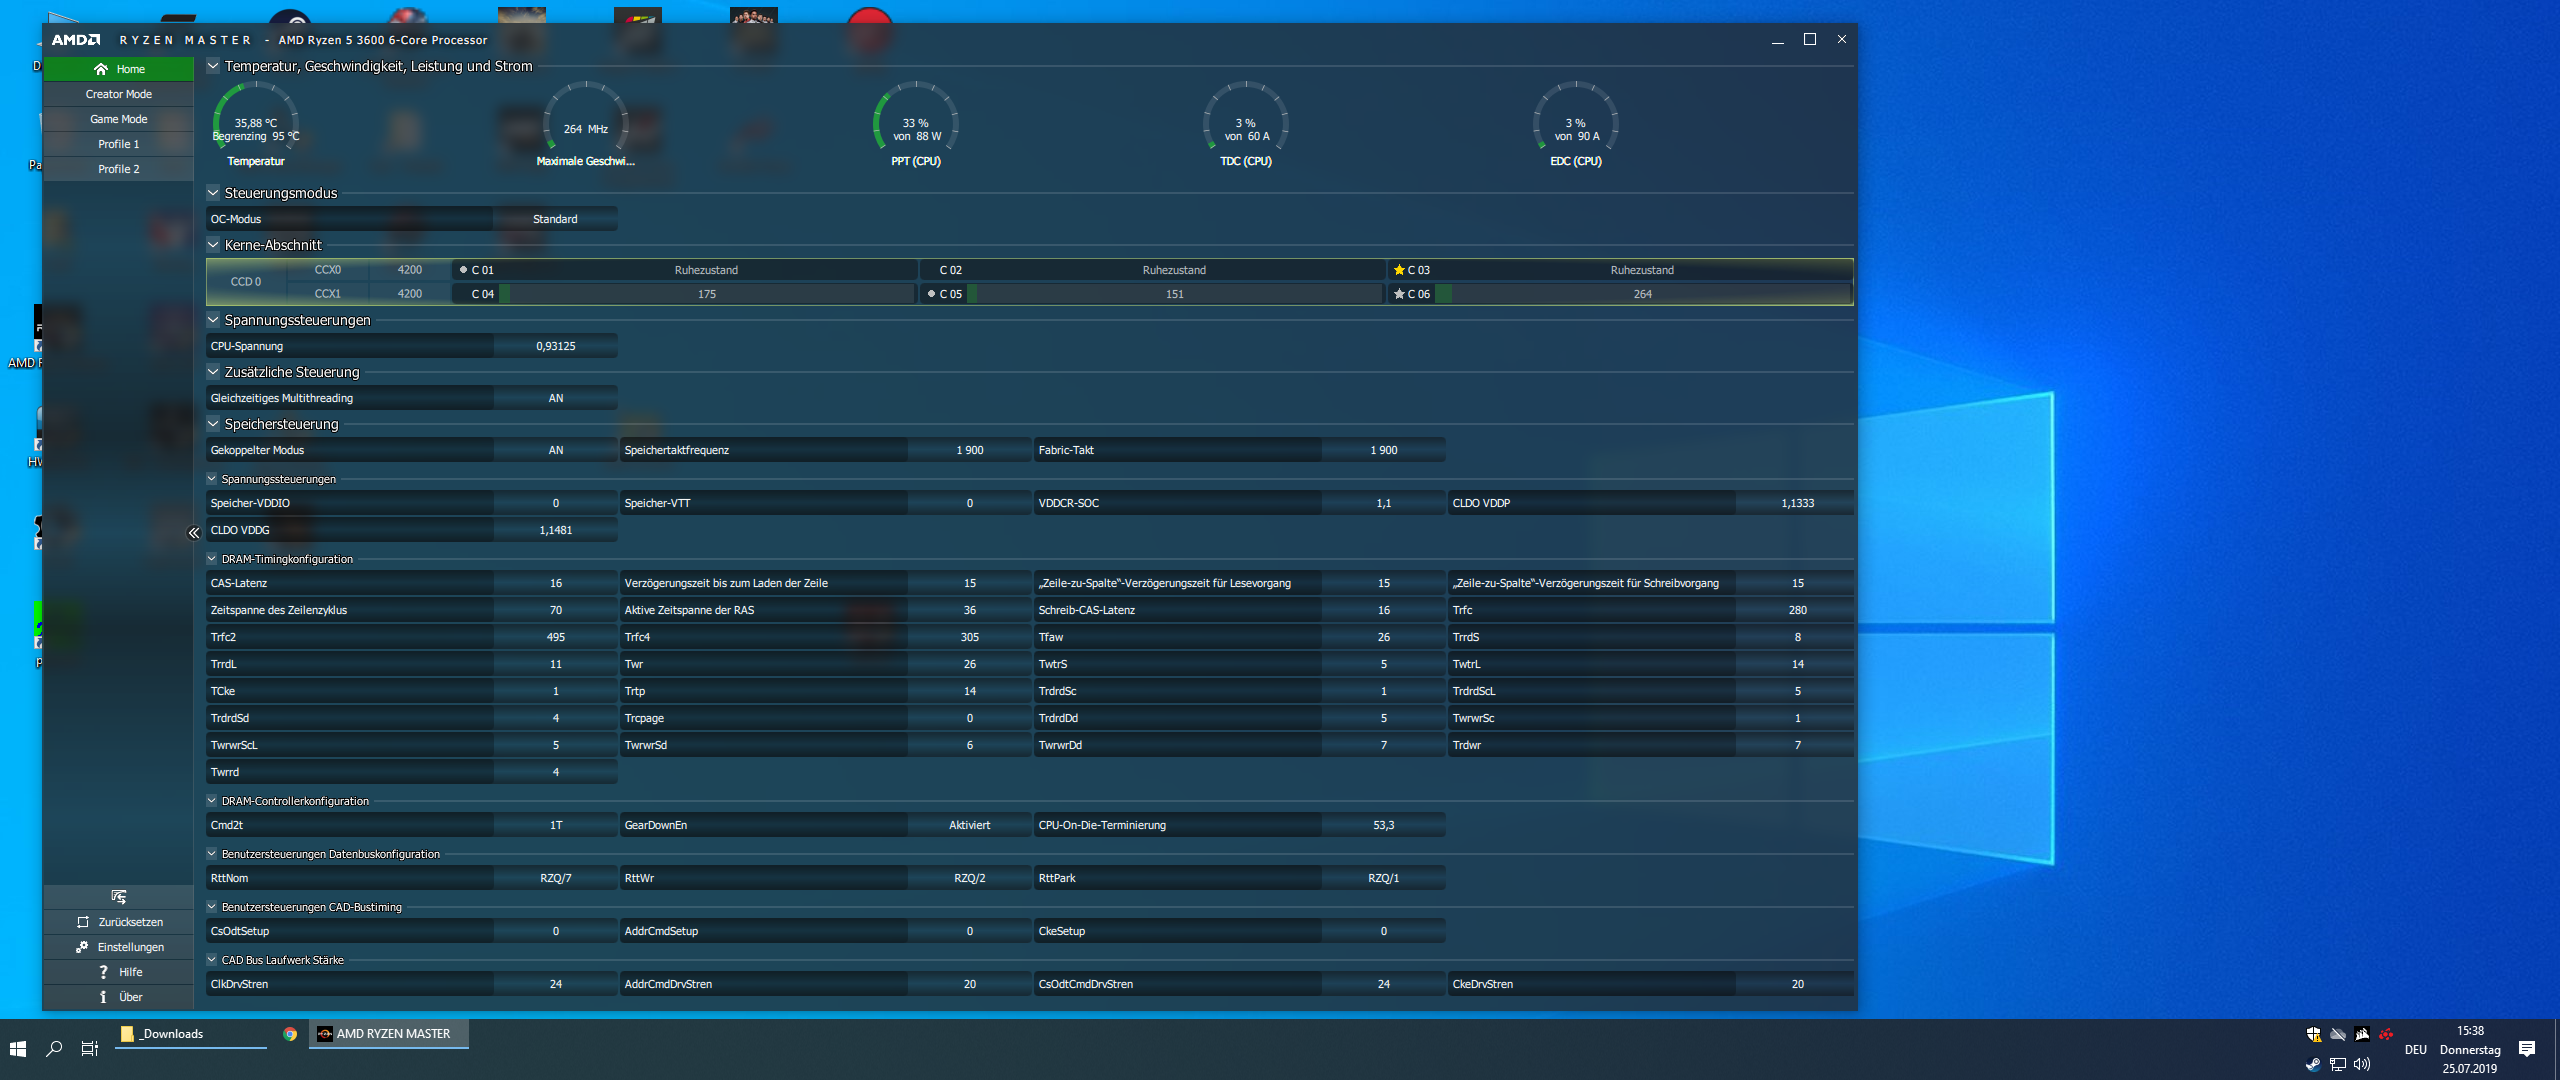Click the gold star on core C 03
The height and width of the screenshot is (1080, 2560).
pyautogui.click(x=1399, y=270)
